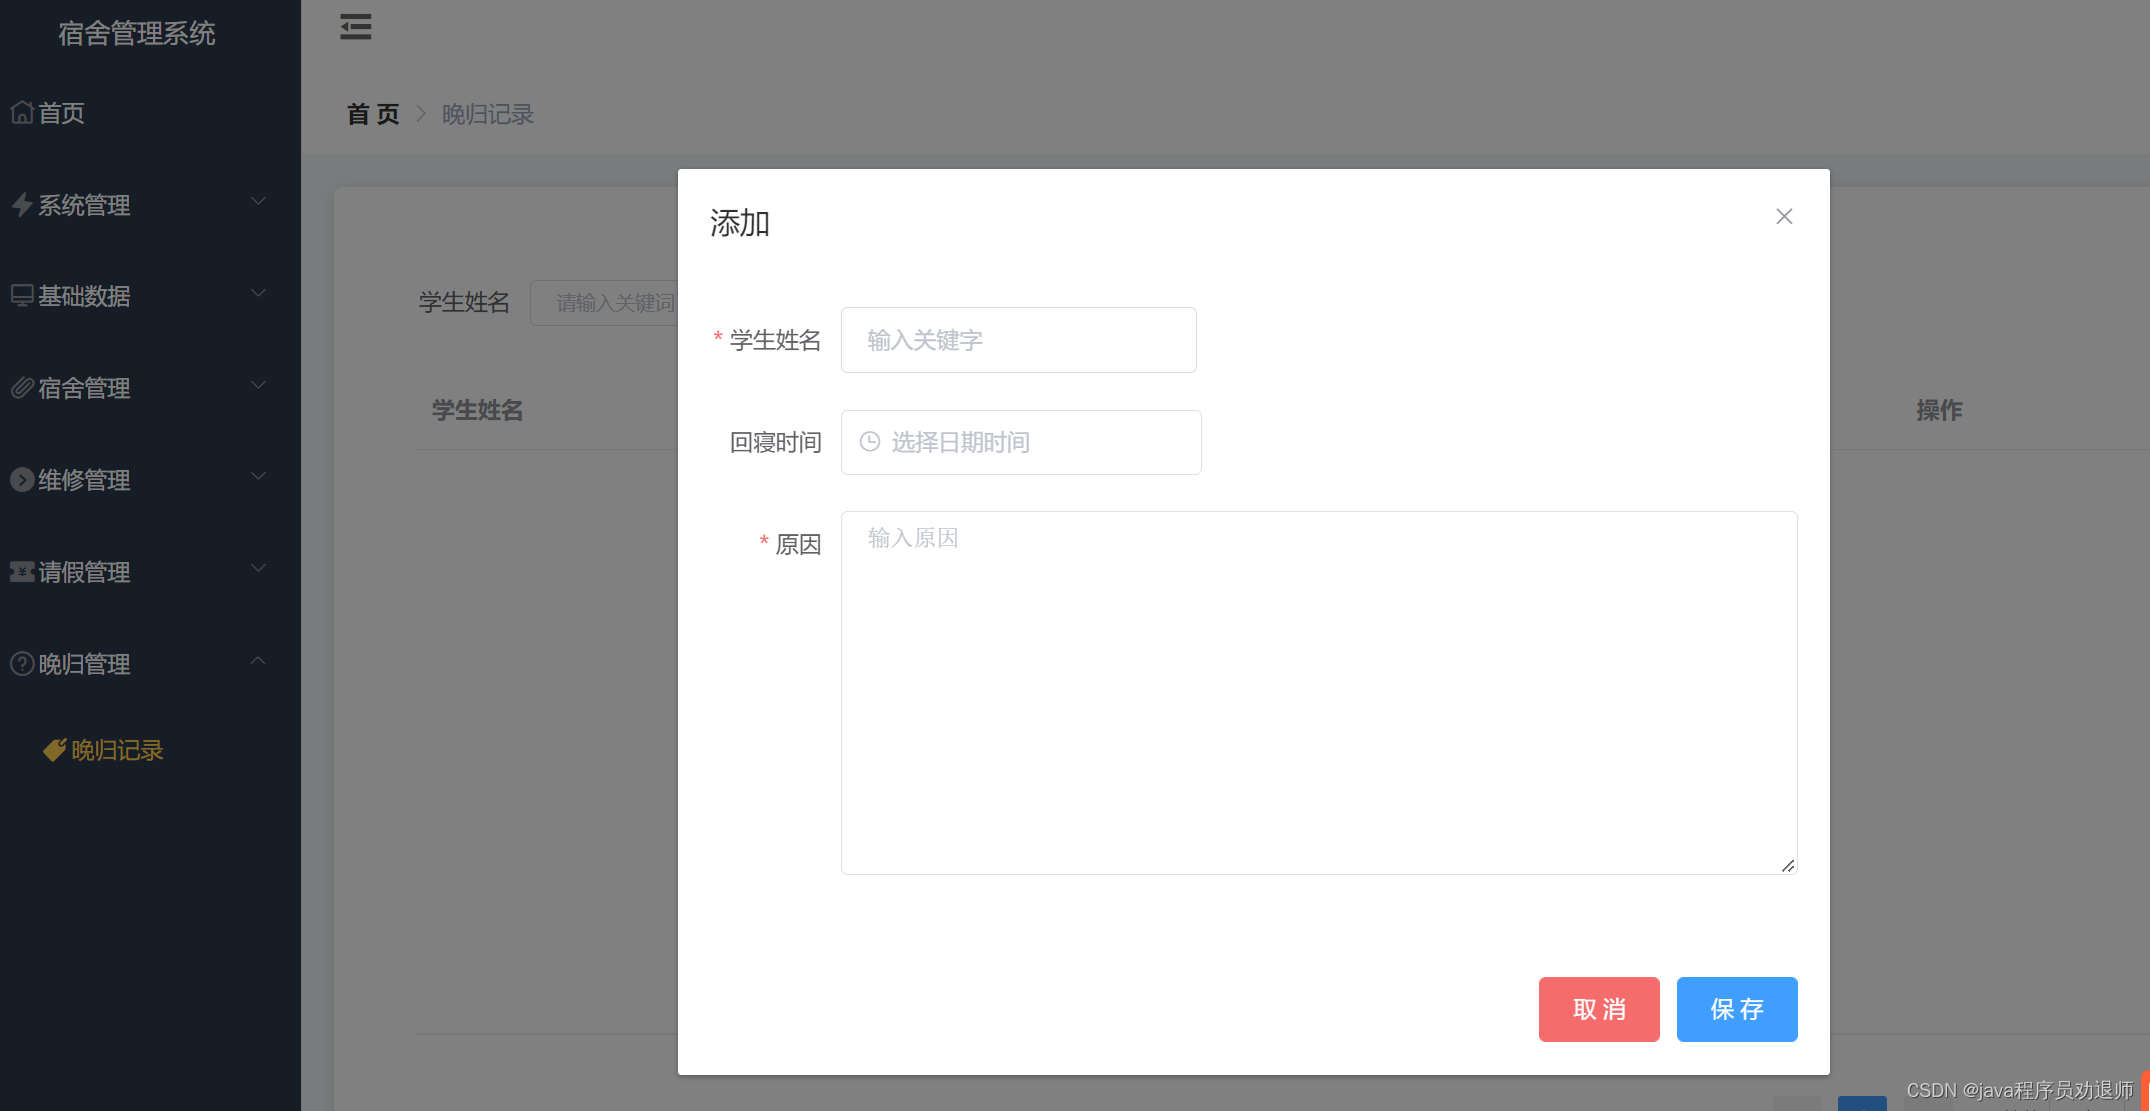Select the tag icon beside 晚归记录
The height and width of the screenshot is (1111, 2150).
pyautogui.click(x=54, y=750)
